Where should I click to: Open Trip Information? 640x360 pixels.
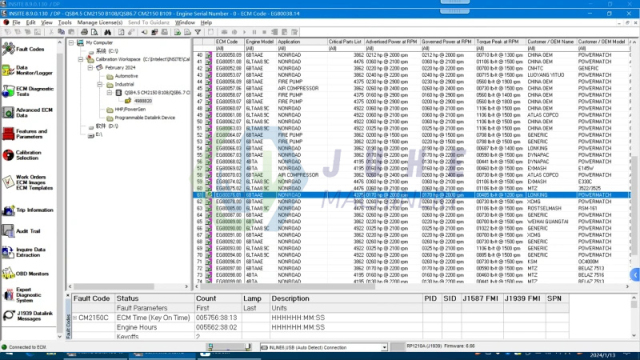[28, 210]
